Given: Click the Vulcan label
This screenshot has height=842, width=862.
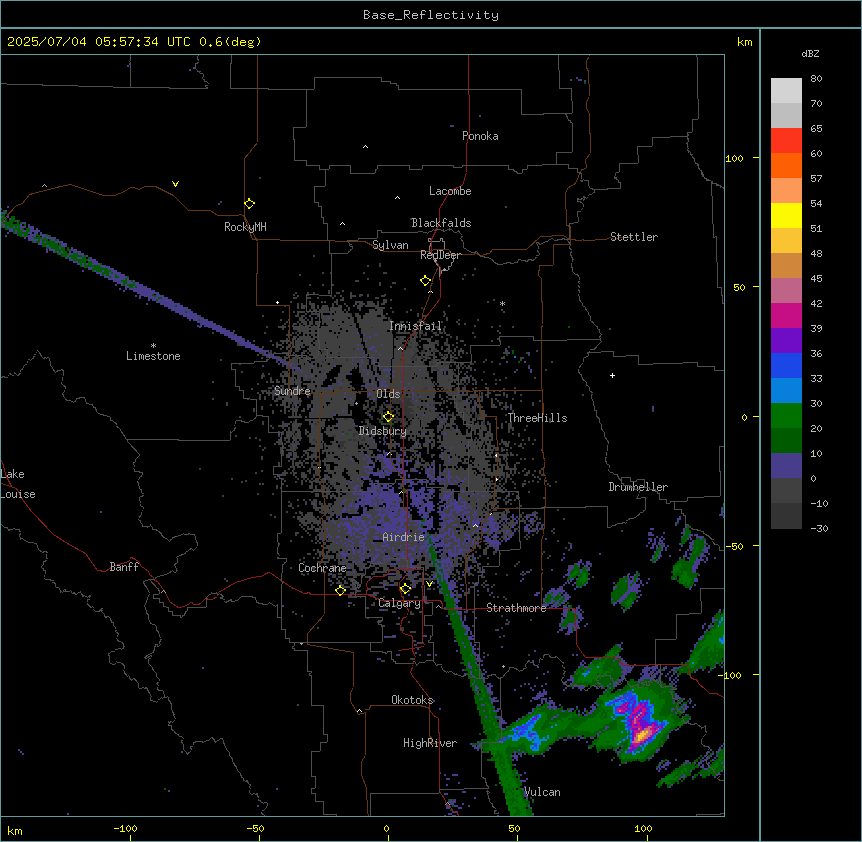Looking at the screenshot, I should pos(542,792).
